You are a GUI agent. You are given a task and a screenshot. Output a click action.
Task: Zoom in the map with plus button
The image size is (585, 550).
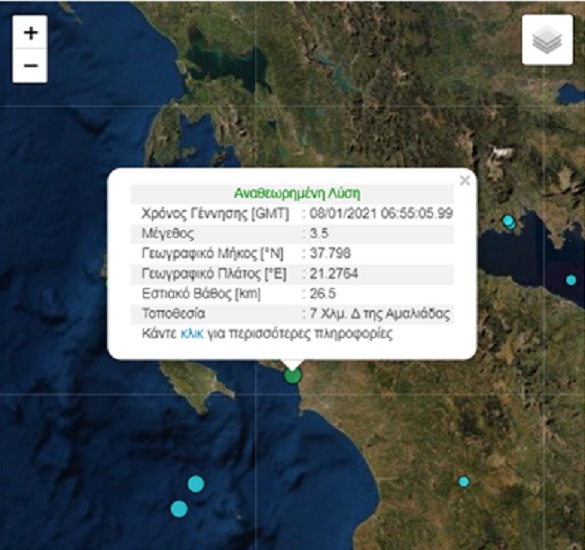tap(30, 32)
